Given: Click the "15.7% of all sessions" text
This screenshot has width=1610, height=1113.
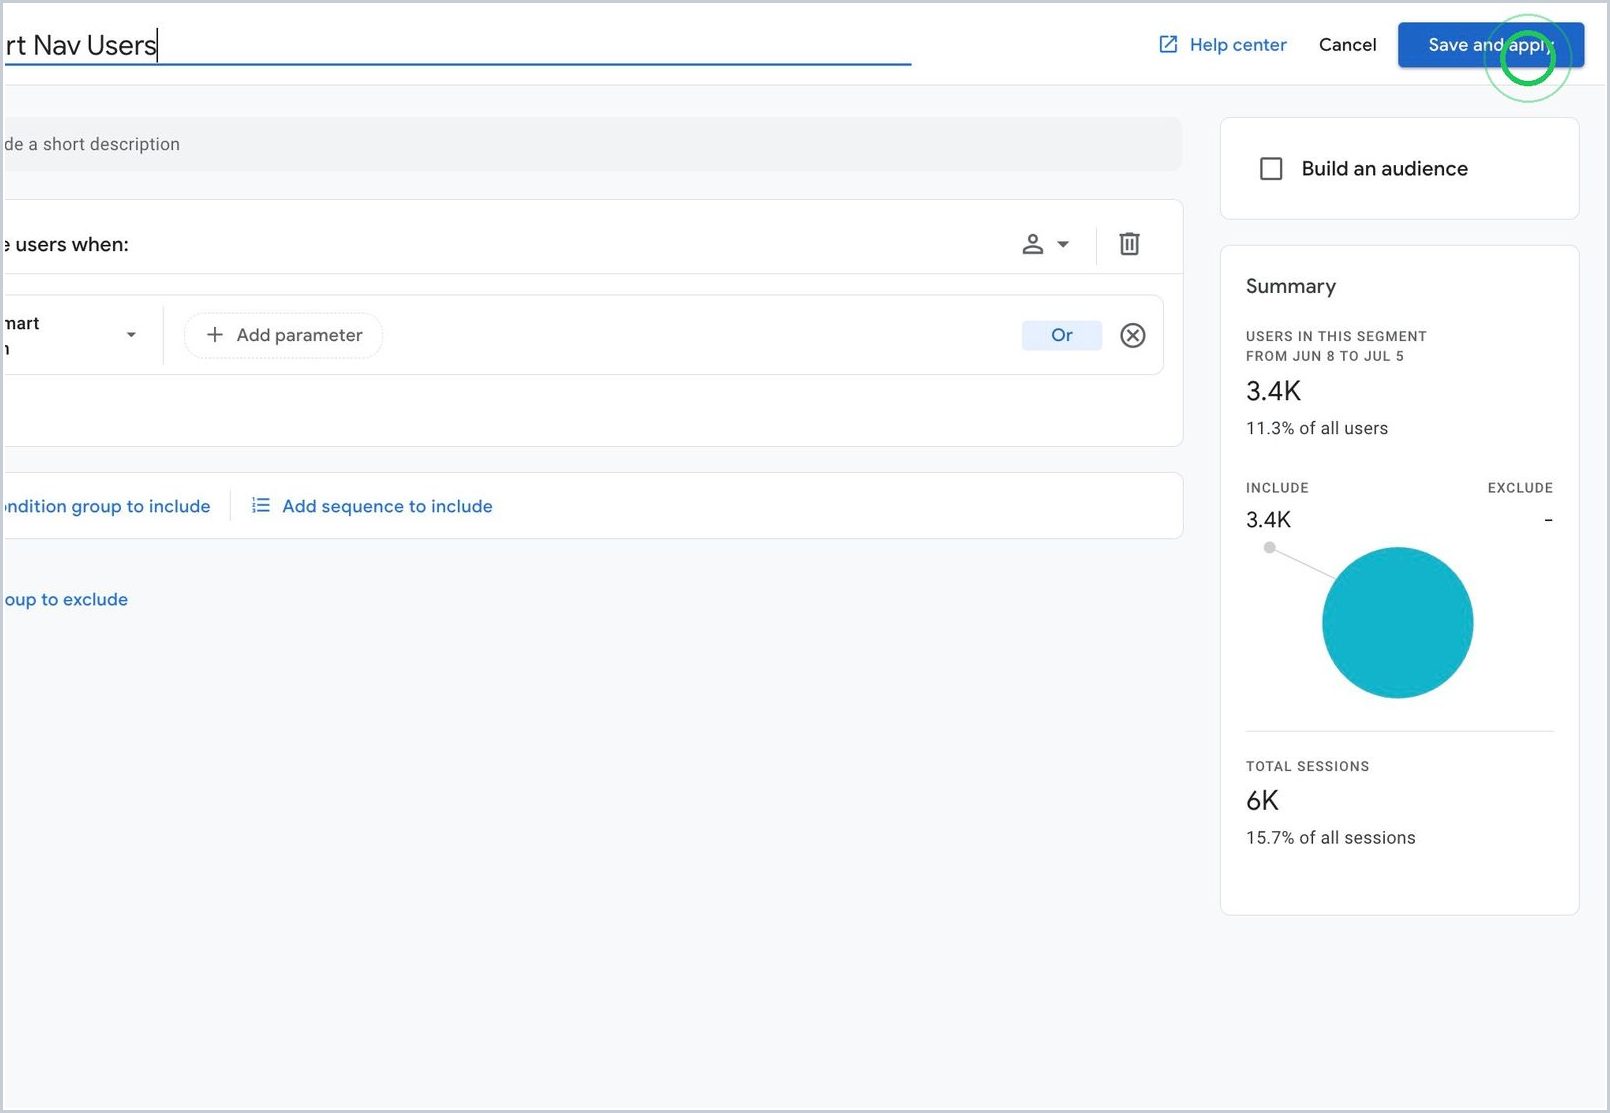Looking at the screenshot, I should 1331,838.
